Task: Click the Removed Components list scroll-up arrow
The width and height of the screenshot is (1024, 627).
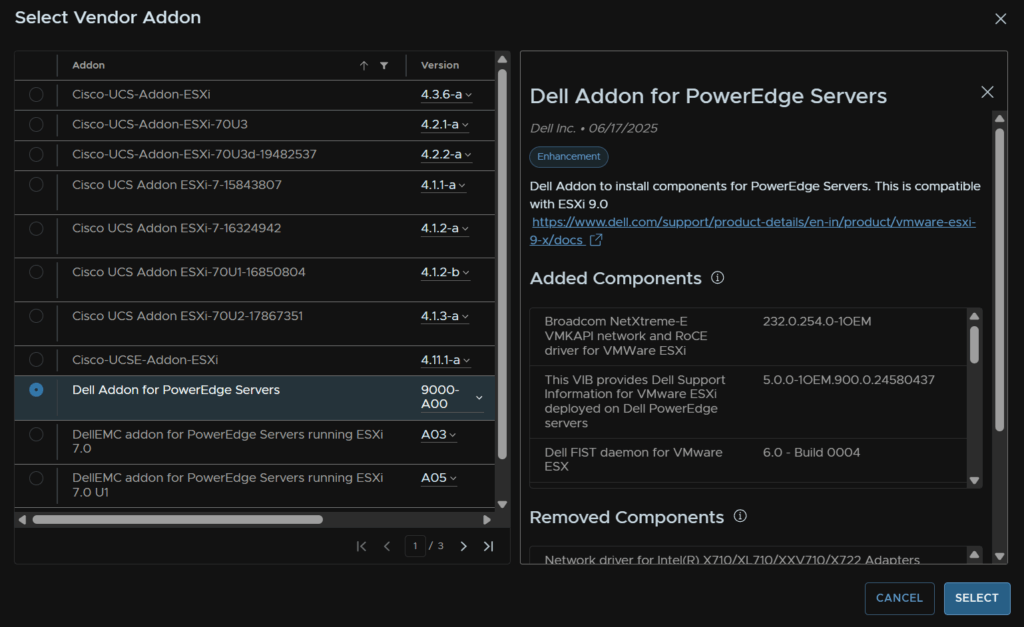Action: tap(974, 555)
